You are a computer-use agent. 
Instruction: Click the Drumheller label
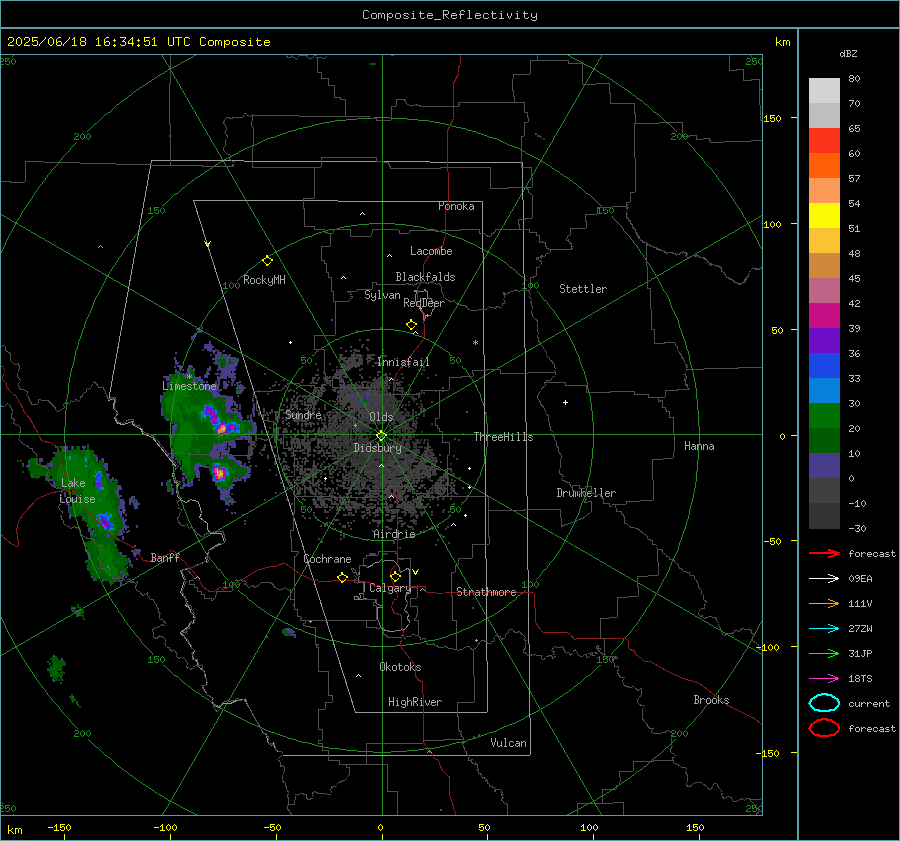586,493
